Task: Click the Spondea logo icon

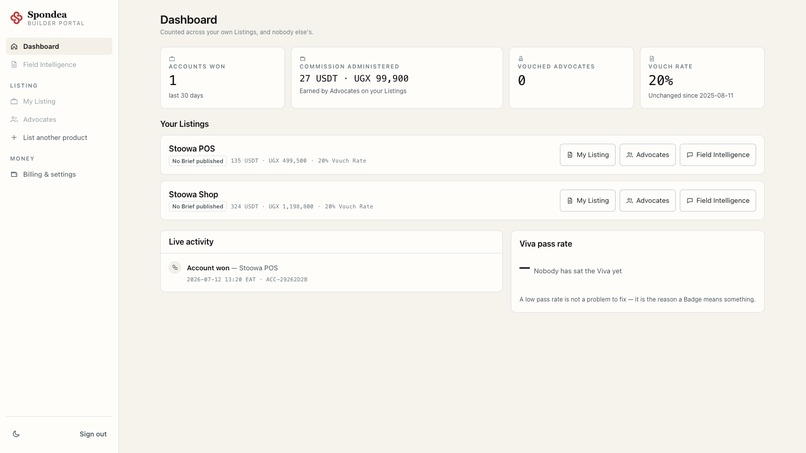Action: point(16,18)
